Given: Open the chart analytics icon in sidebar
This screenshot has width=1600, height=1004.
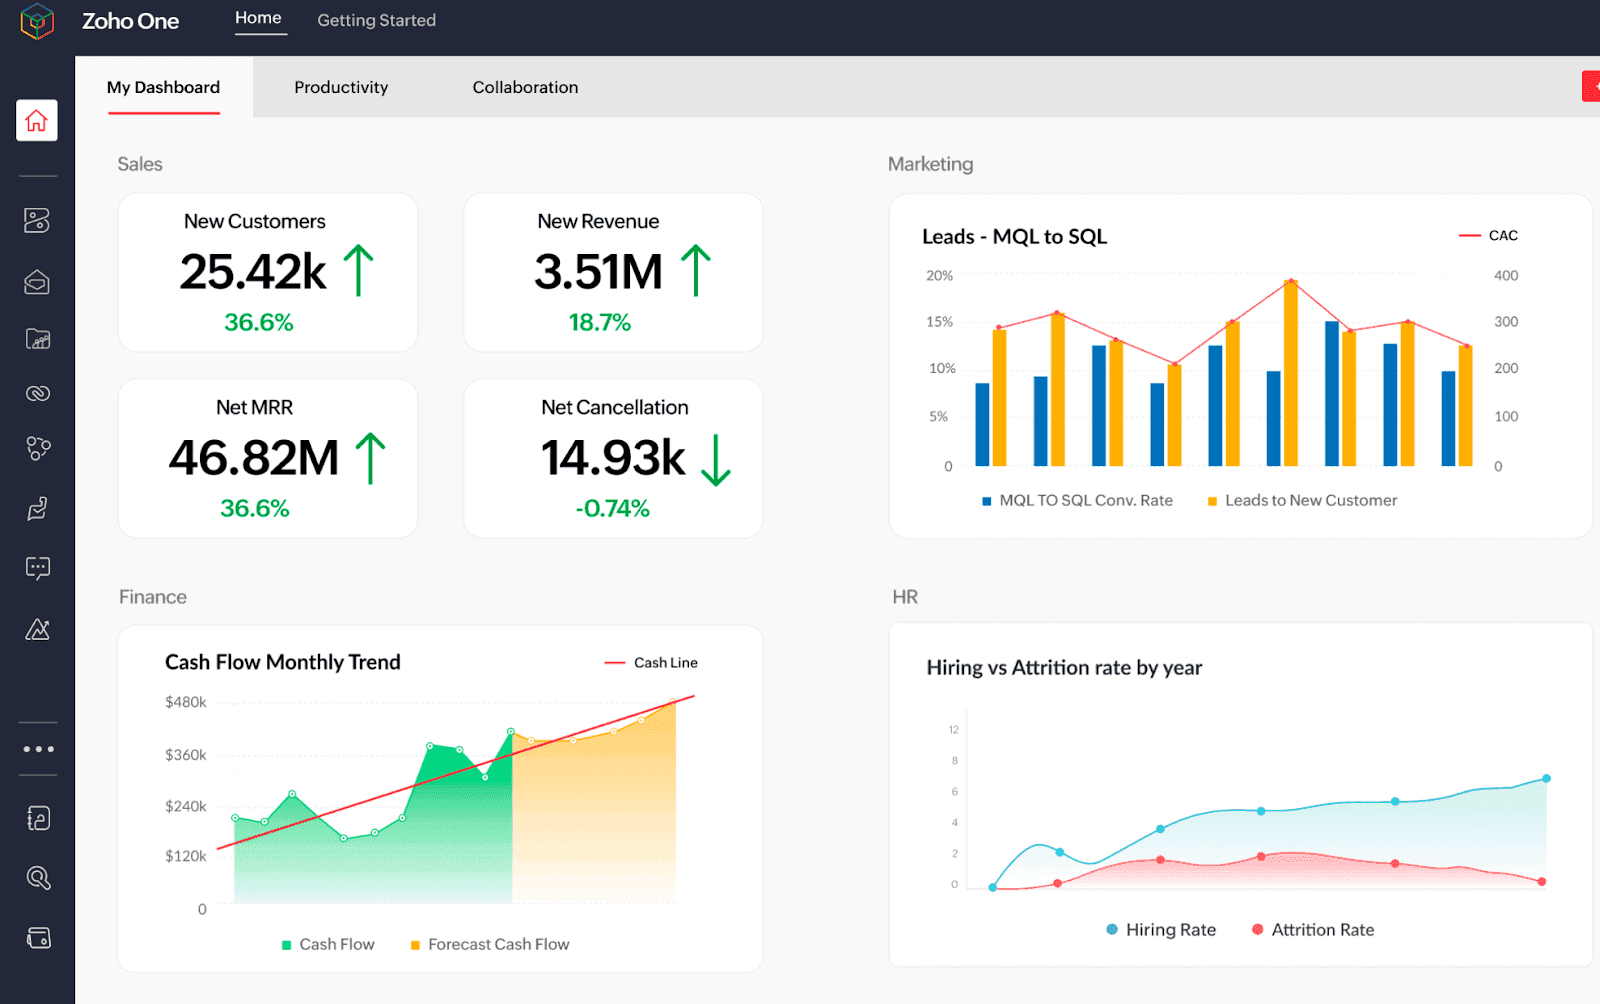Looking at the screenshot, I should [36, 629].
